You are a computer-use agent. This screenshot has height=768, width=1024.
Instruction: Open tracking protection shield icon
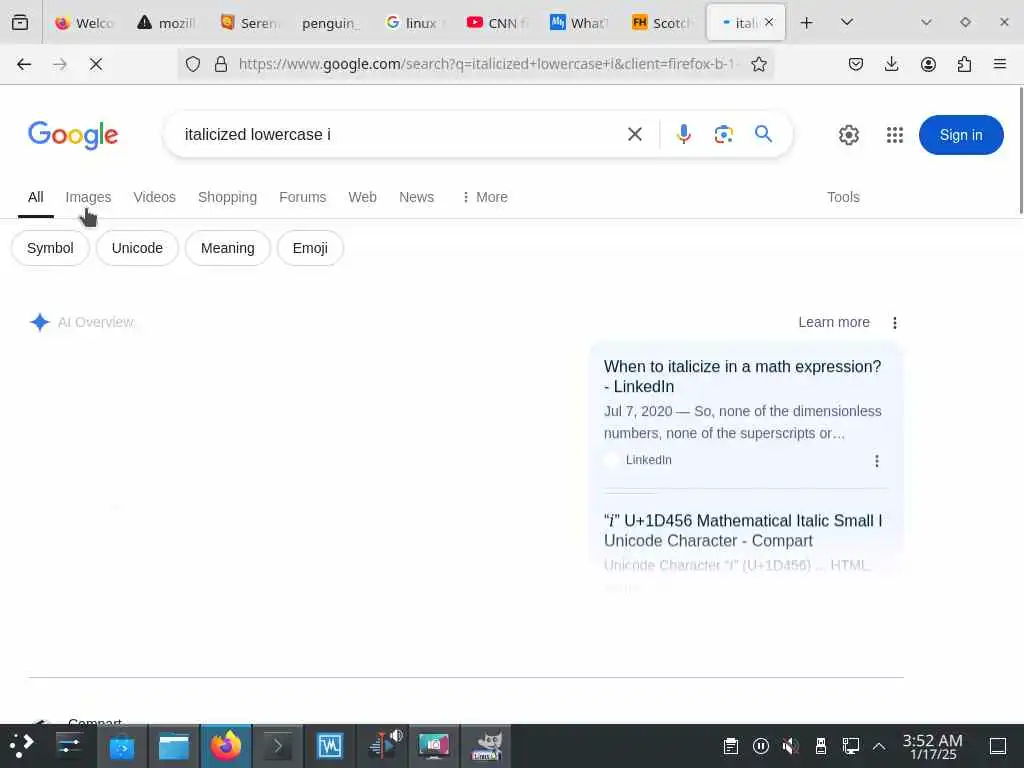coord(193,64)
